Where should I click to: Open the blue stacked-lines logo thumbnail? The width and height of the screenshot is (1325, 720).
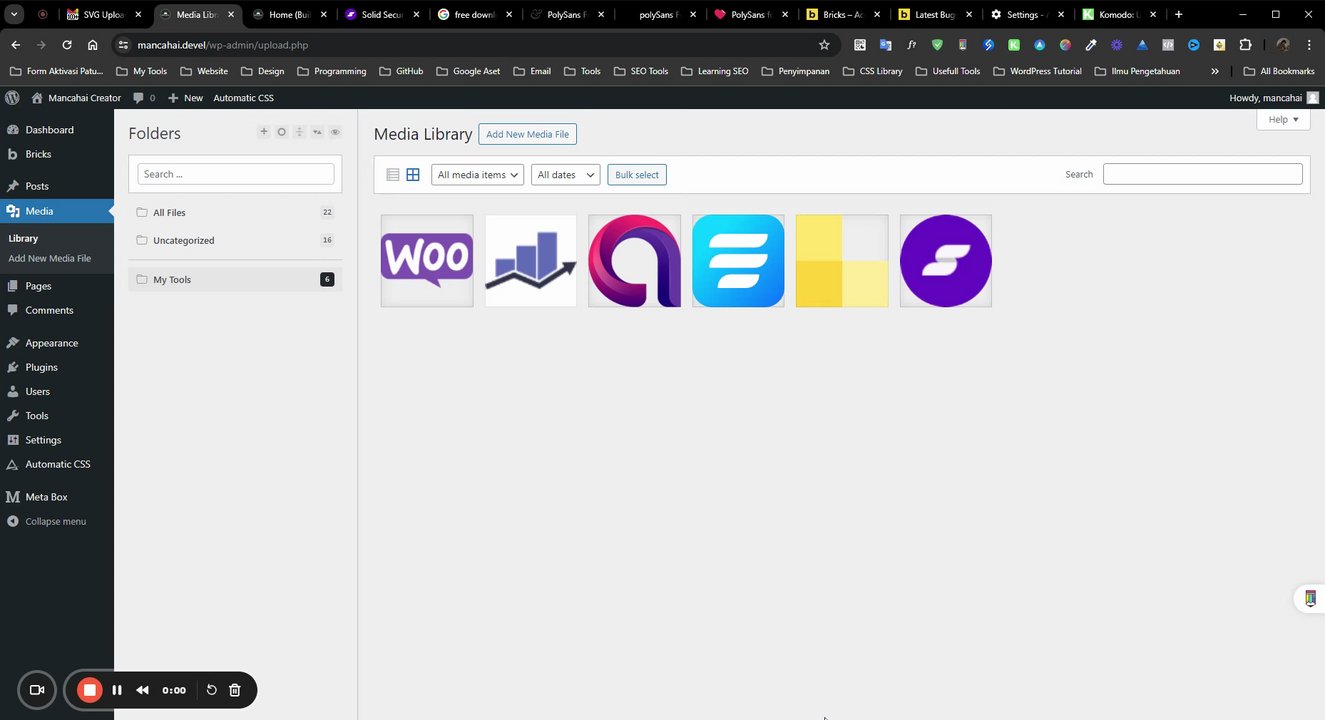pos(738,261)
